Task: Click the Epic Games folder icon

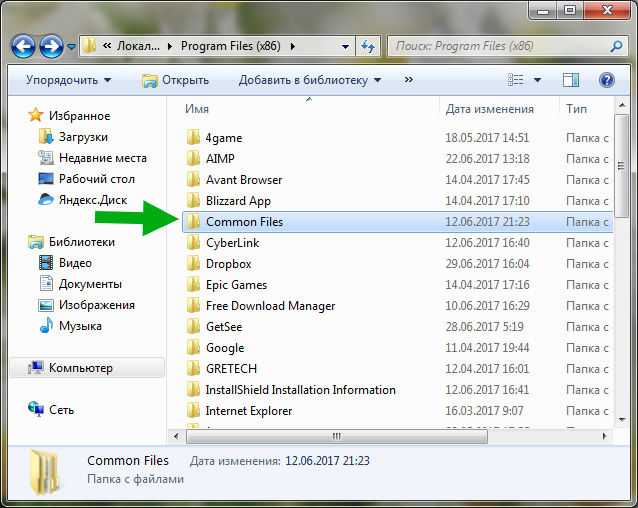Action: point(193,285)
